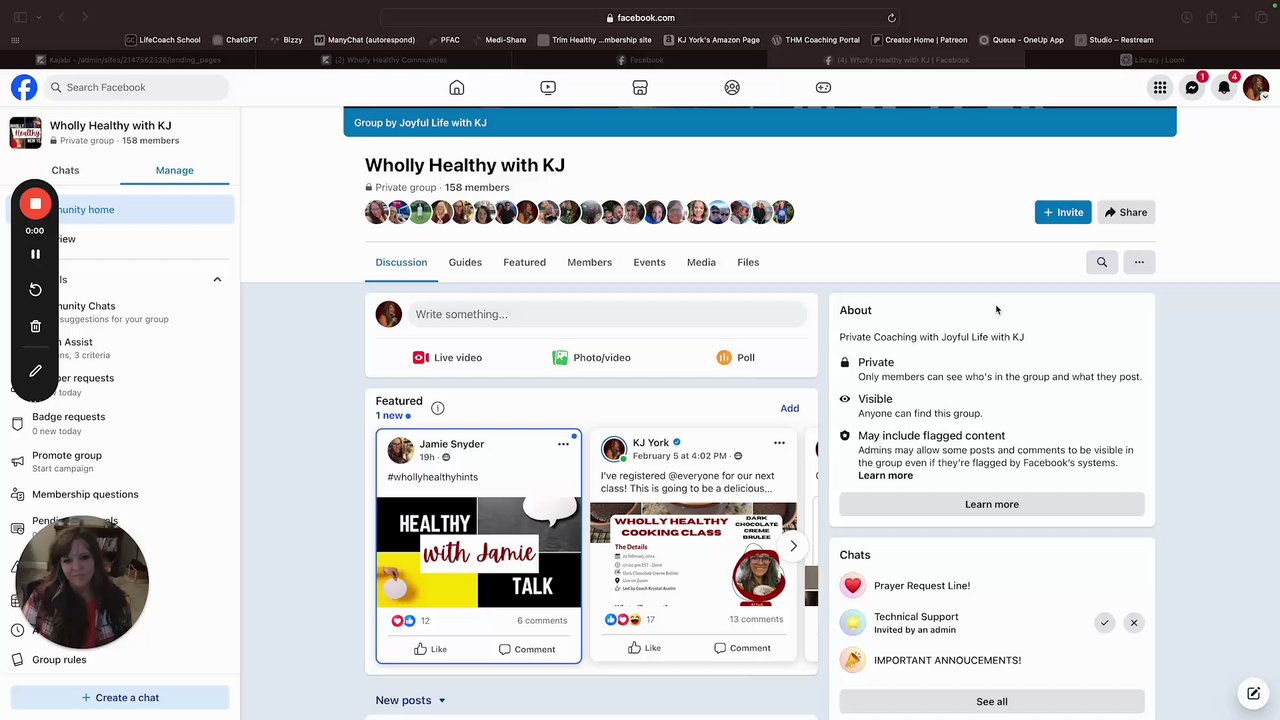
Task: Switch to the Guides tab
Action: [x=465, y=262]
